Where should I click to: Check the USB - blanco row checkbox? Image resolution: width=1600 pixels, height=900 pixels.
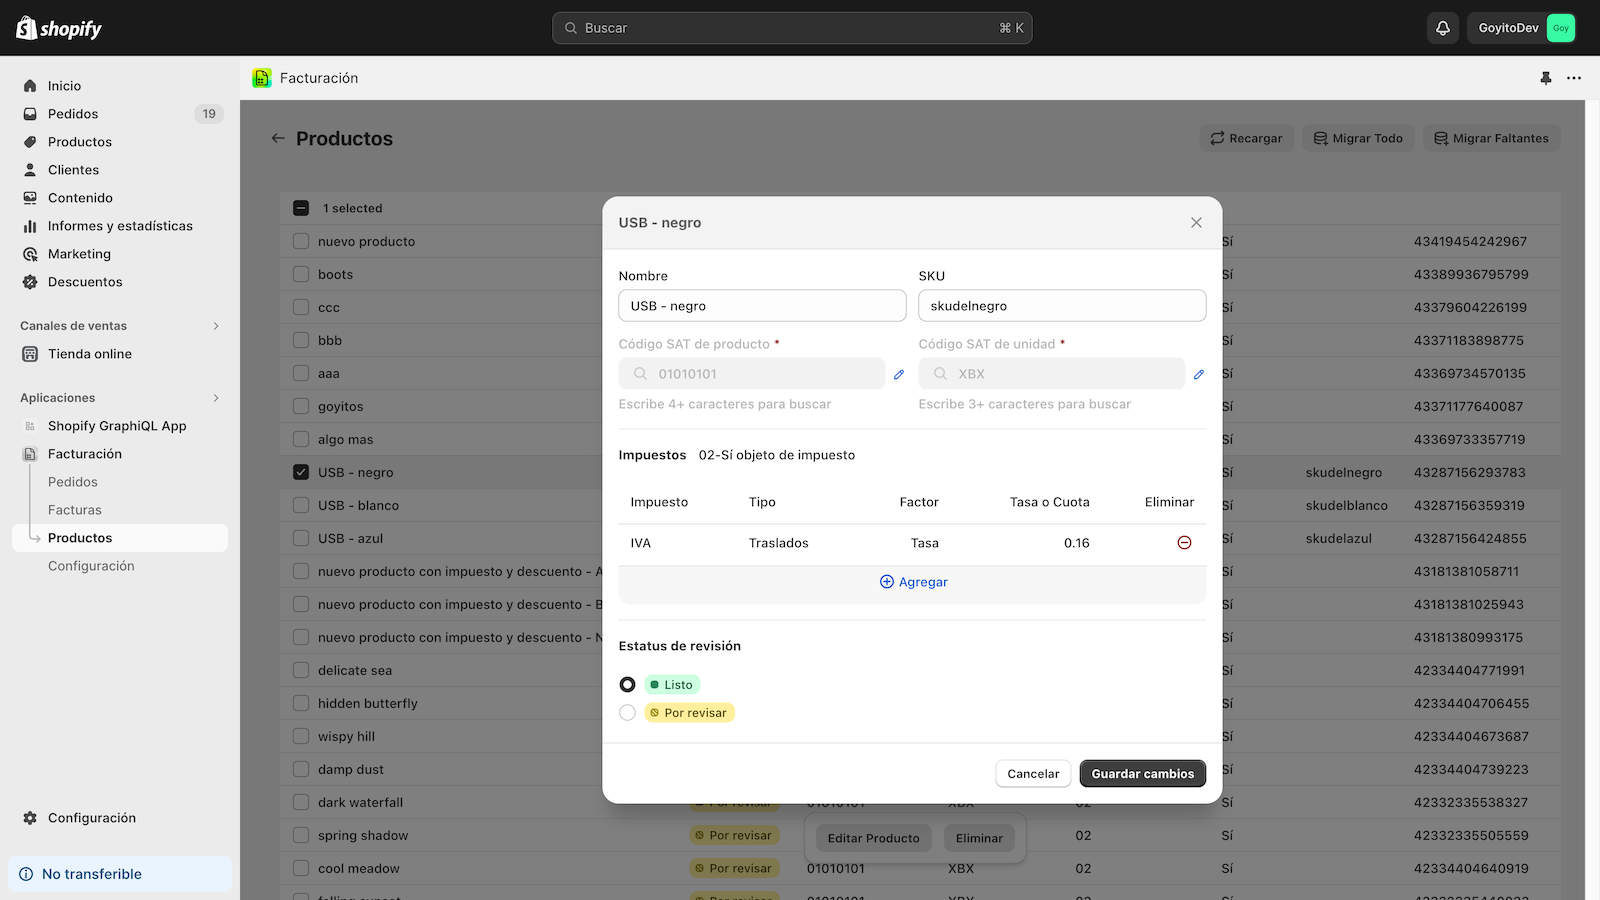[301, 505]
